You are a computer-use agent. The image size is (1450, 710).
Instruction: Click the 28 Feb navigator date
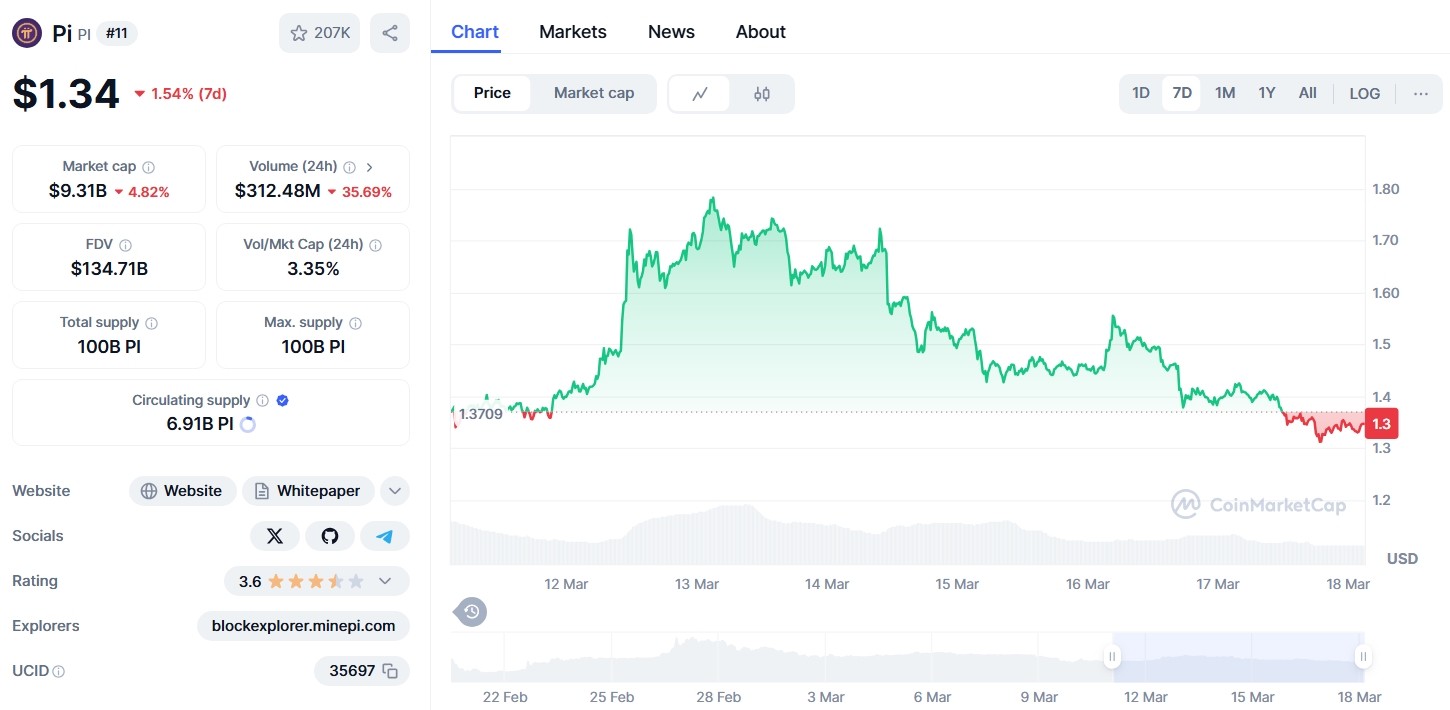718,697
